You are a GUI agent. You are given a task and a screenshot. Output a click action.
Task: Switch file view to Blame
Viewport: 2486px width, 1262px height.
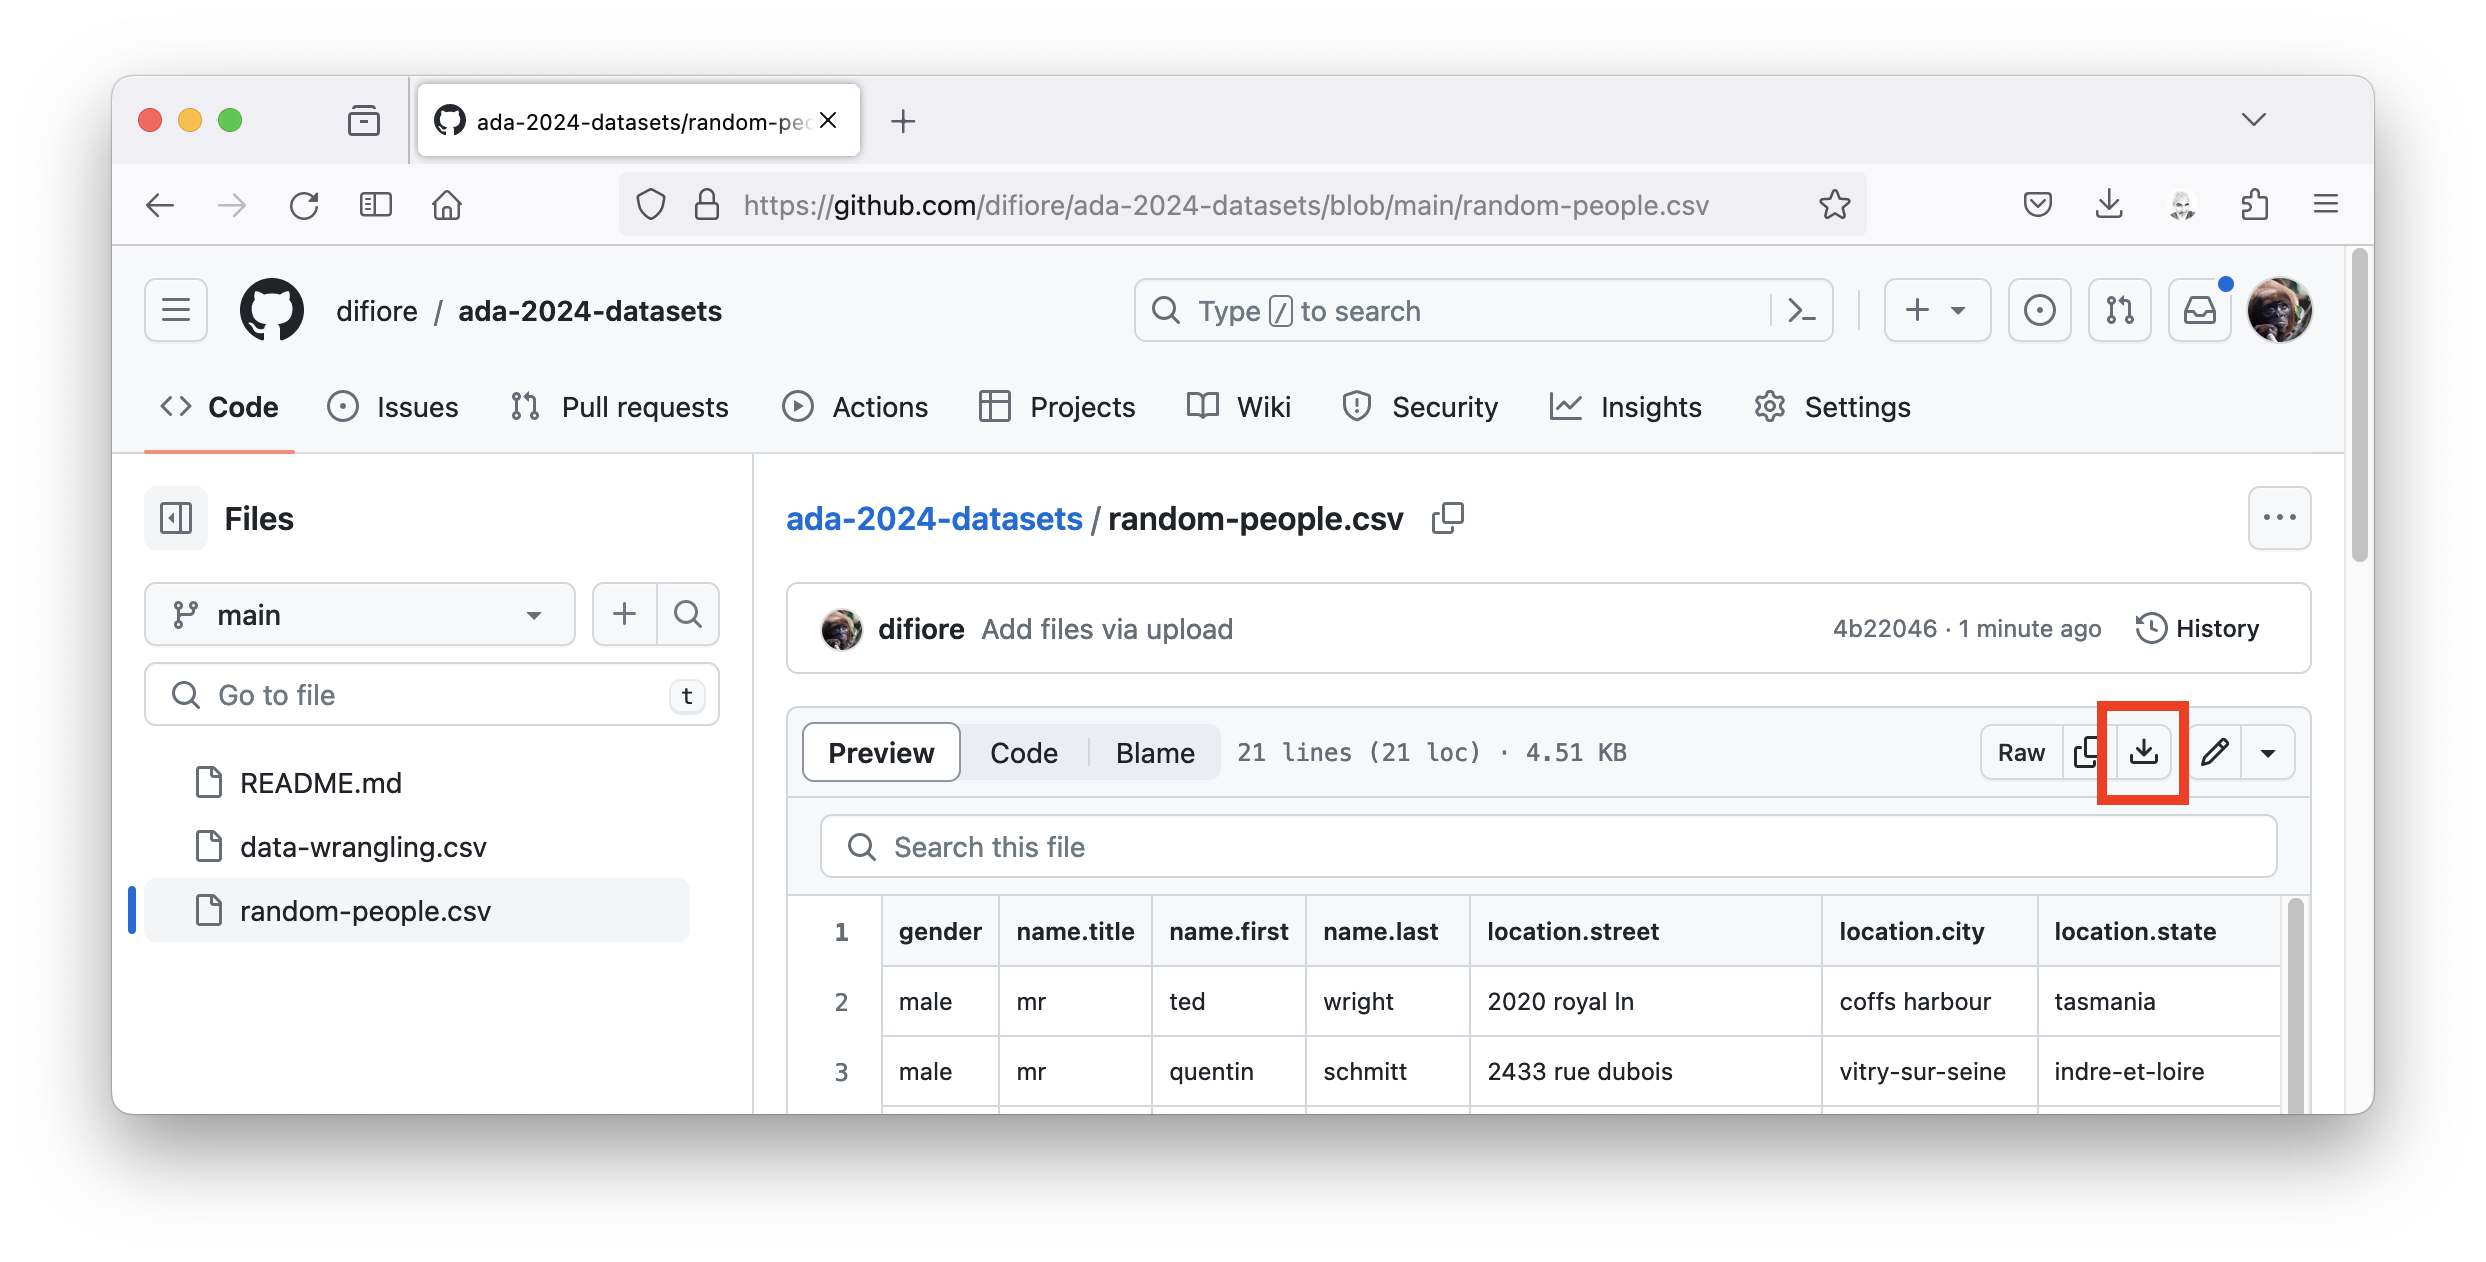[x=1154, y=752]
